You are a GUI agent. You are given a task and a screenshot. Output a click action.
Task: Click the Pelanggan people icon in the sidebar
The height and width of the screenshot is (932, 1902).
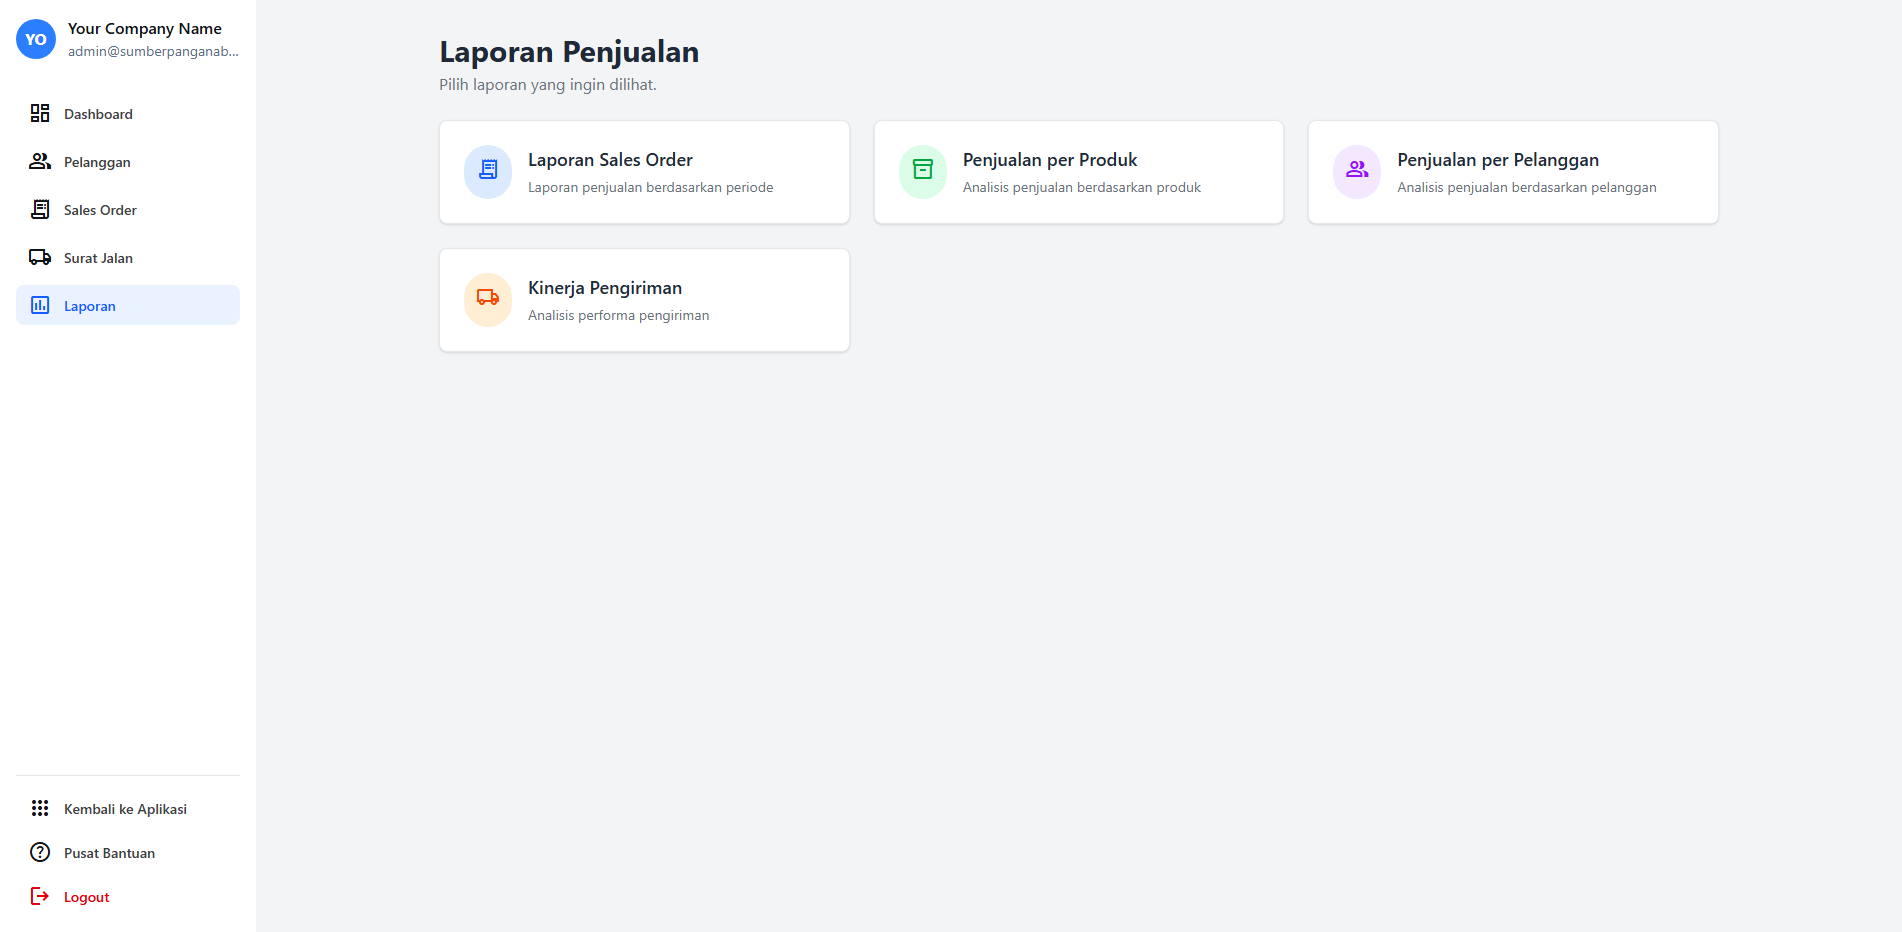point(40,161)
